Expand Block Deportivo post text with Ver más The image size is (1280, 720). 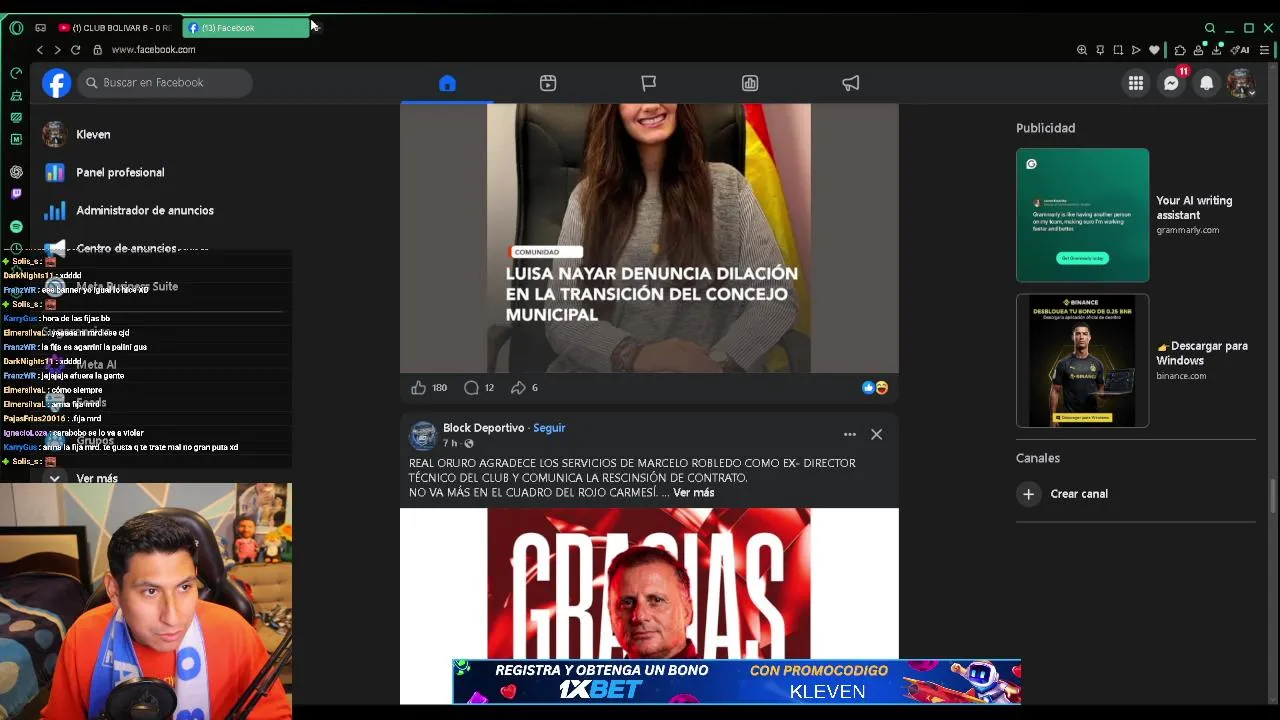pyautogui.click(x=693, y=493)
